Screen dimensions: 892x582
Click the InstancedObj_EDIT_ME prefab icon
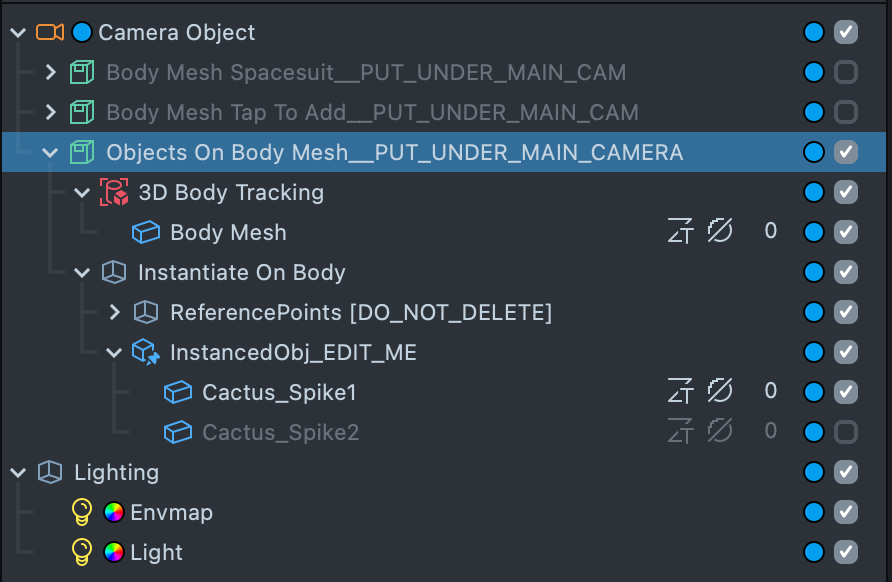pyautogui.click(x=146, y=352)
